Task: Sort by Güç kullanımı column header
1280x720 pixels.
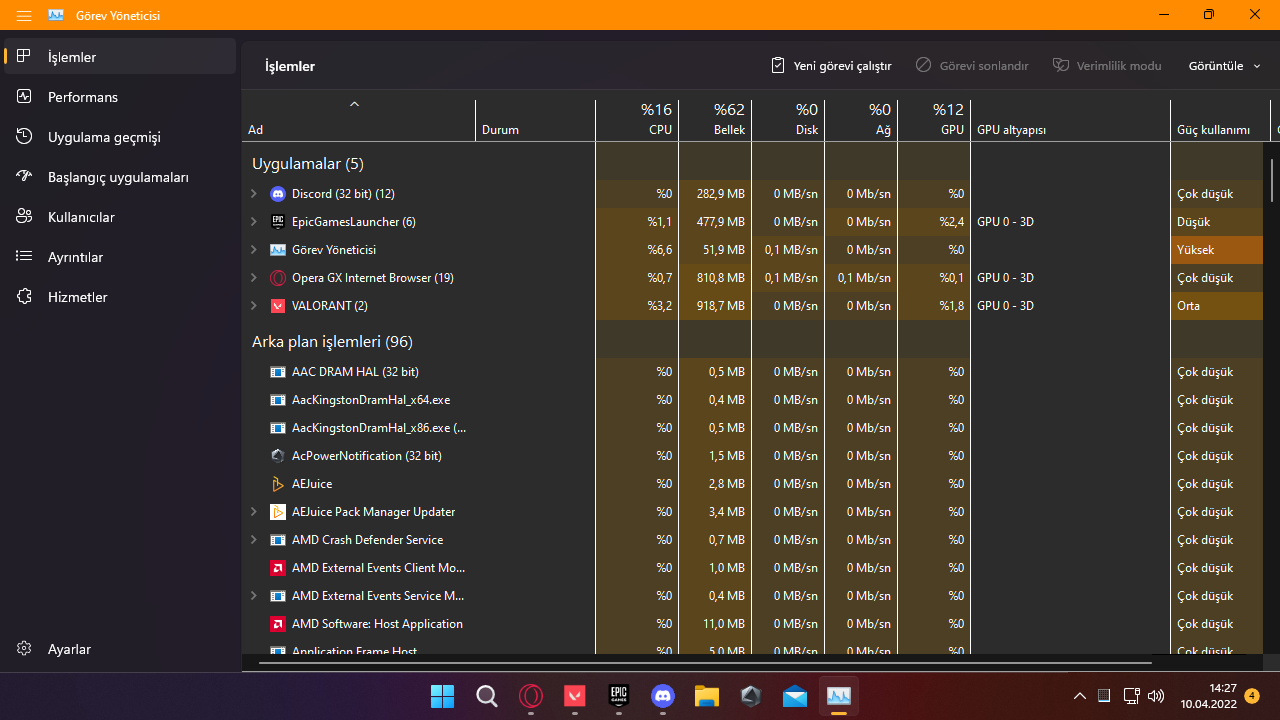Action: point(1217,120)
